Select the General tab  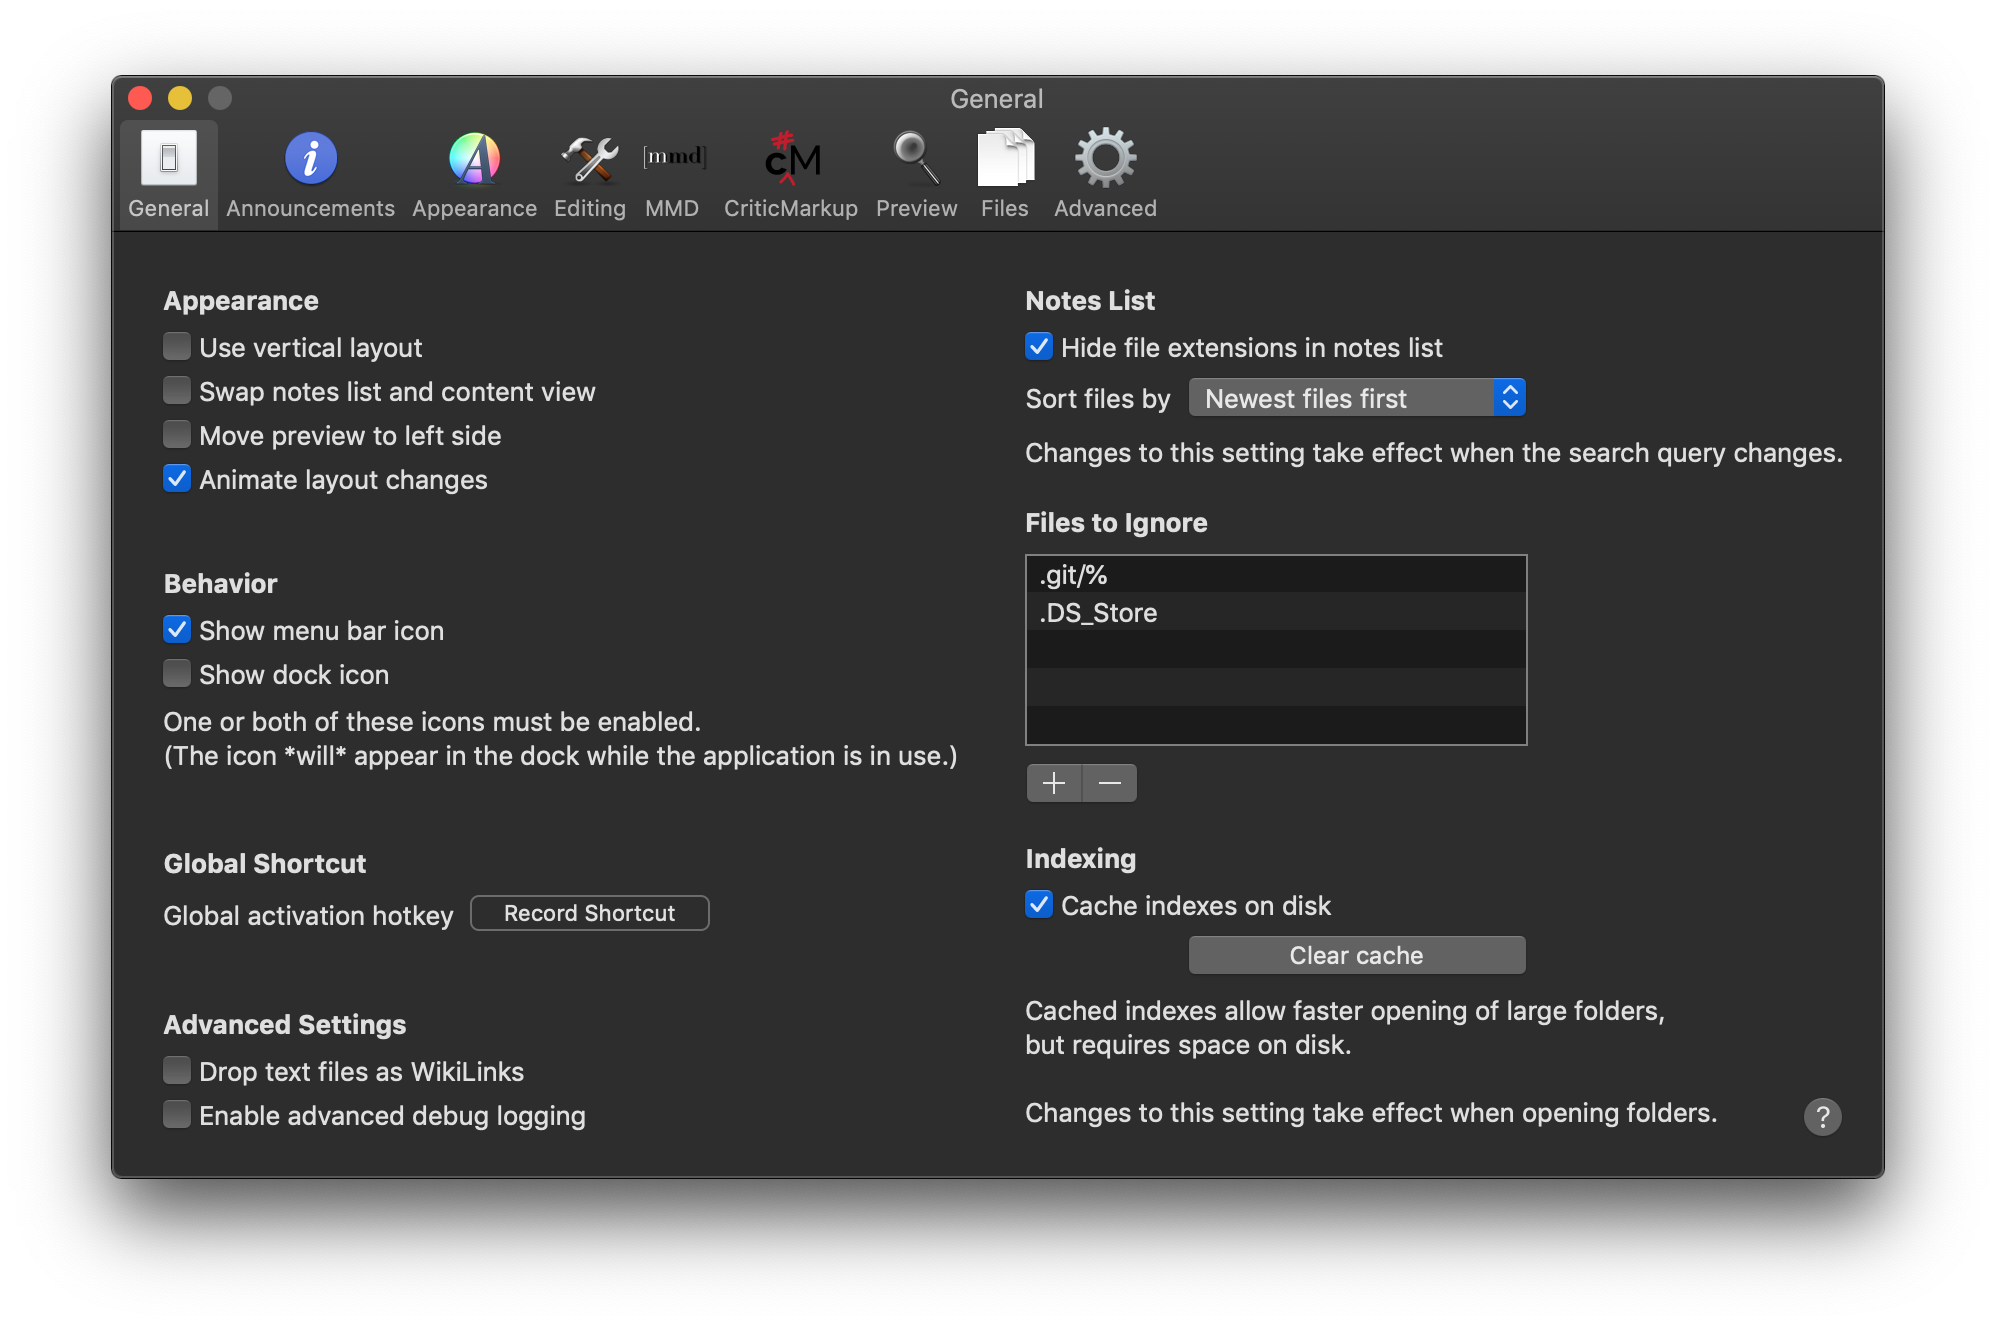tap(168, 175)
